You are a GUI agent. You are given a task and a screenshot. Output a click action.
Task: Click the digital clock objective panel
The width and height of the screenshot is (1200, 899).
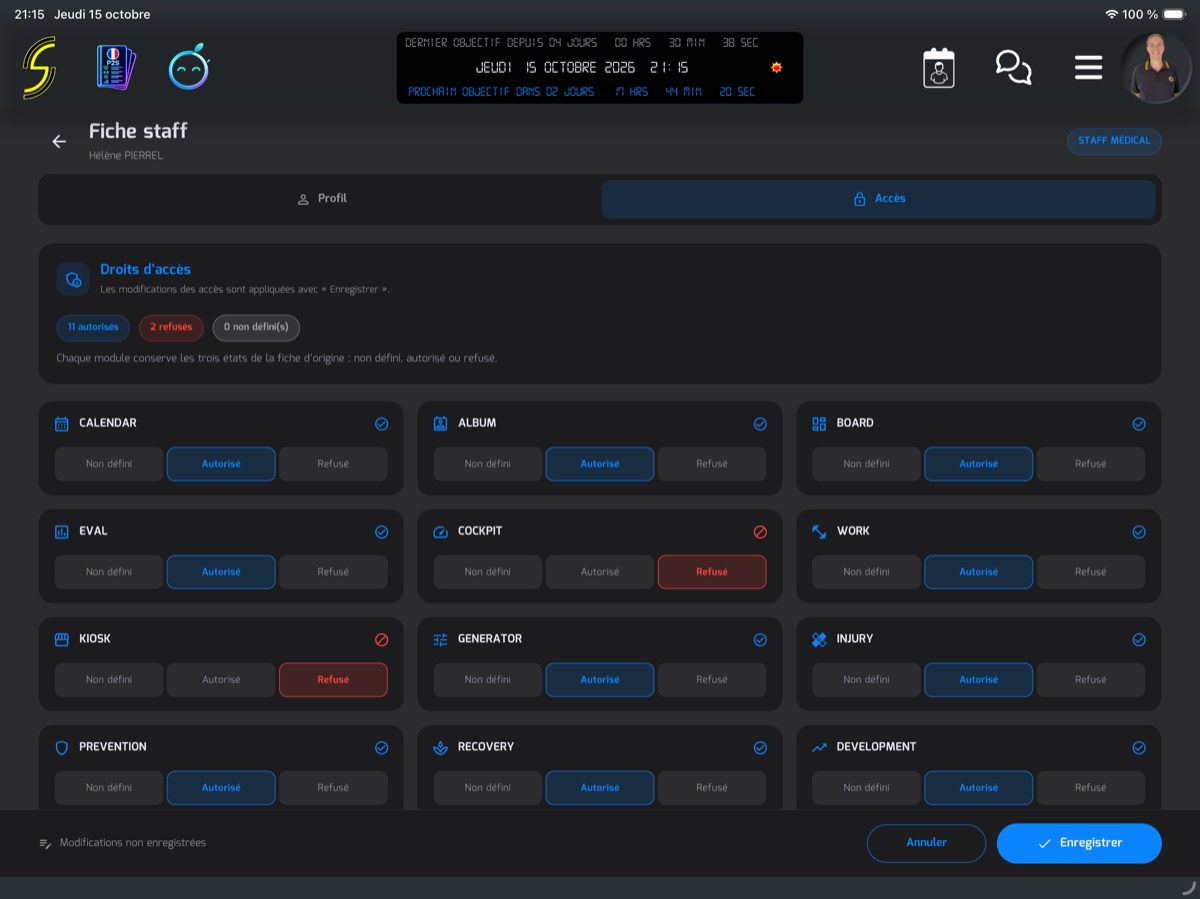pyautogui.click(x=600, y=68)
